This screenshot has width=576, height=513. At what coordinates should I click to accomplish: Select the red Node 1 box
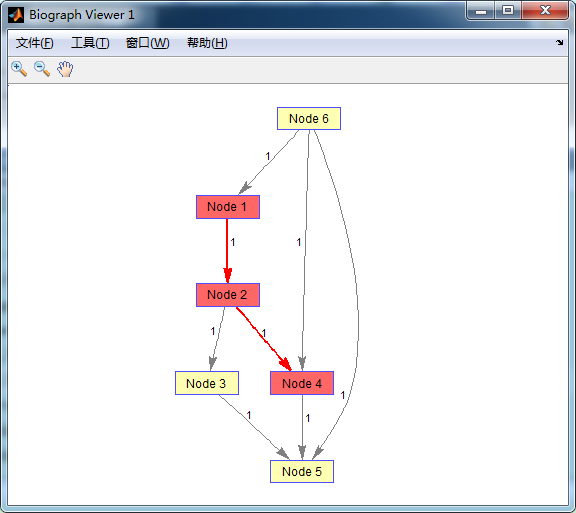click(228, 207)
